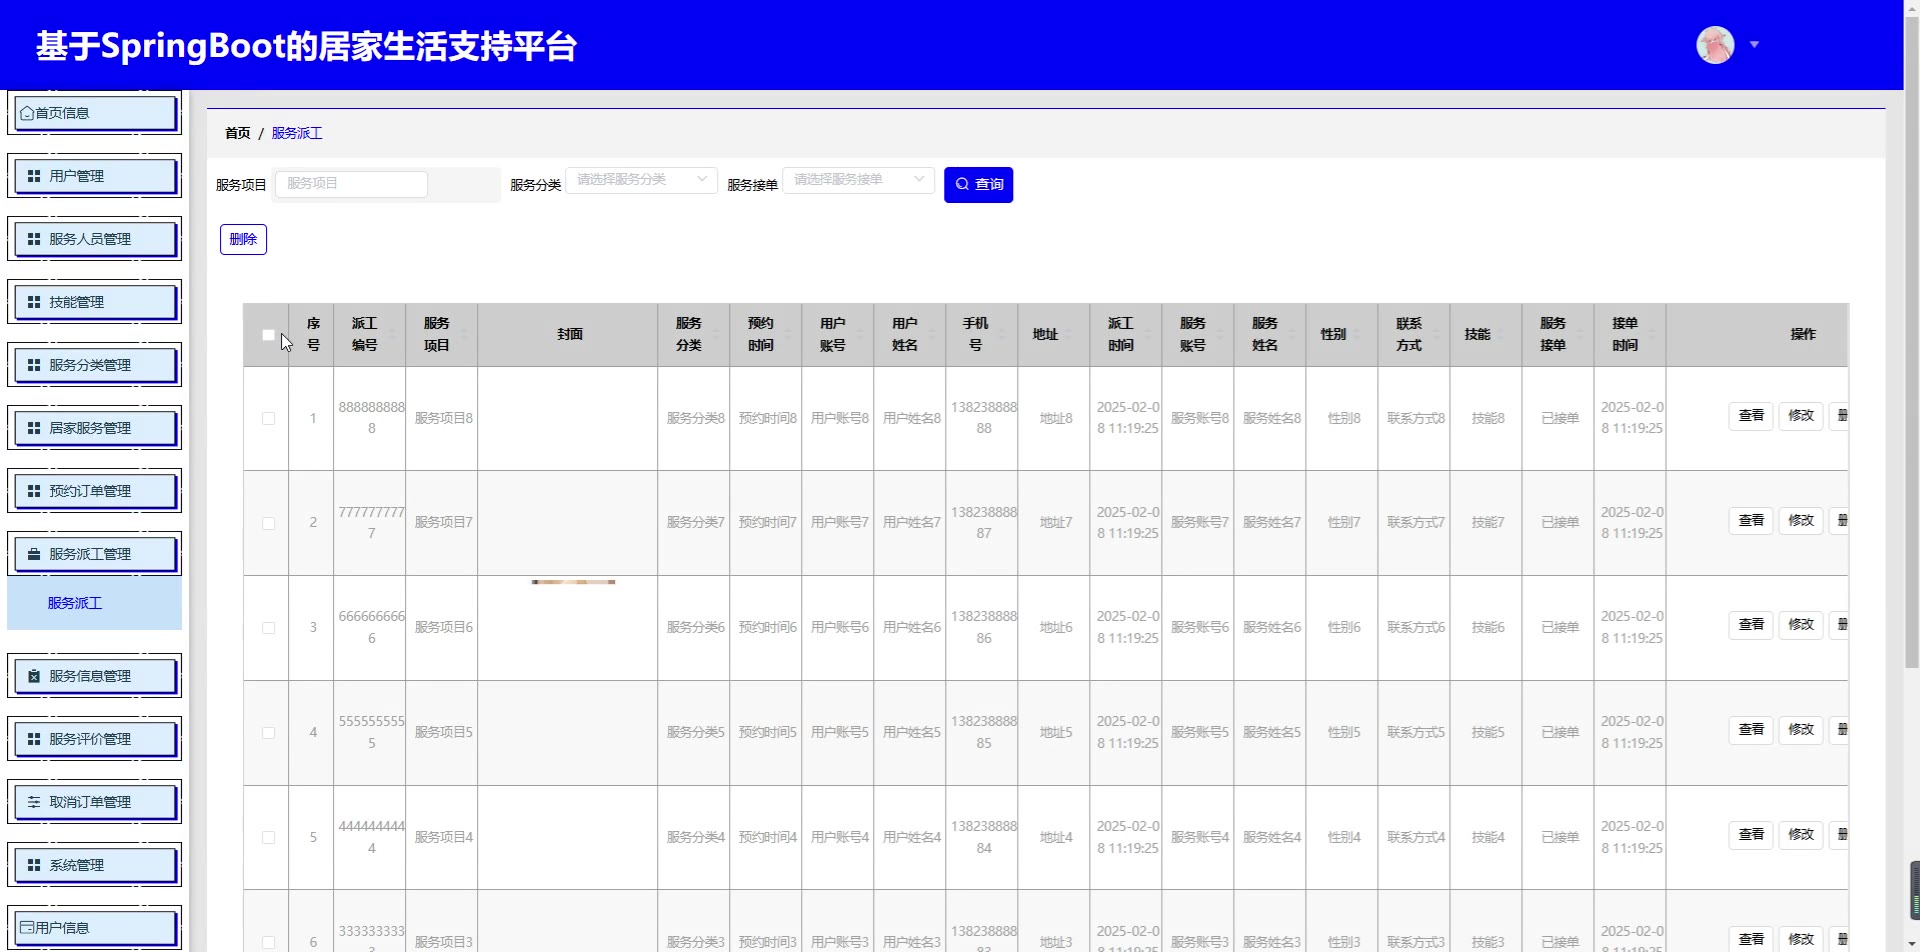Click the 服务派工 breadcrumb link

297,133
